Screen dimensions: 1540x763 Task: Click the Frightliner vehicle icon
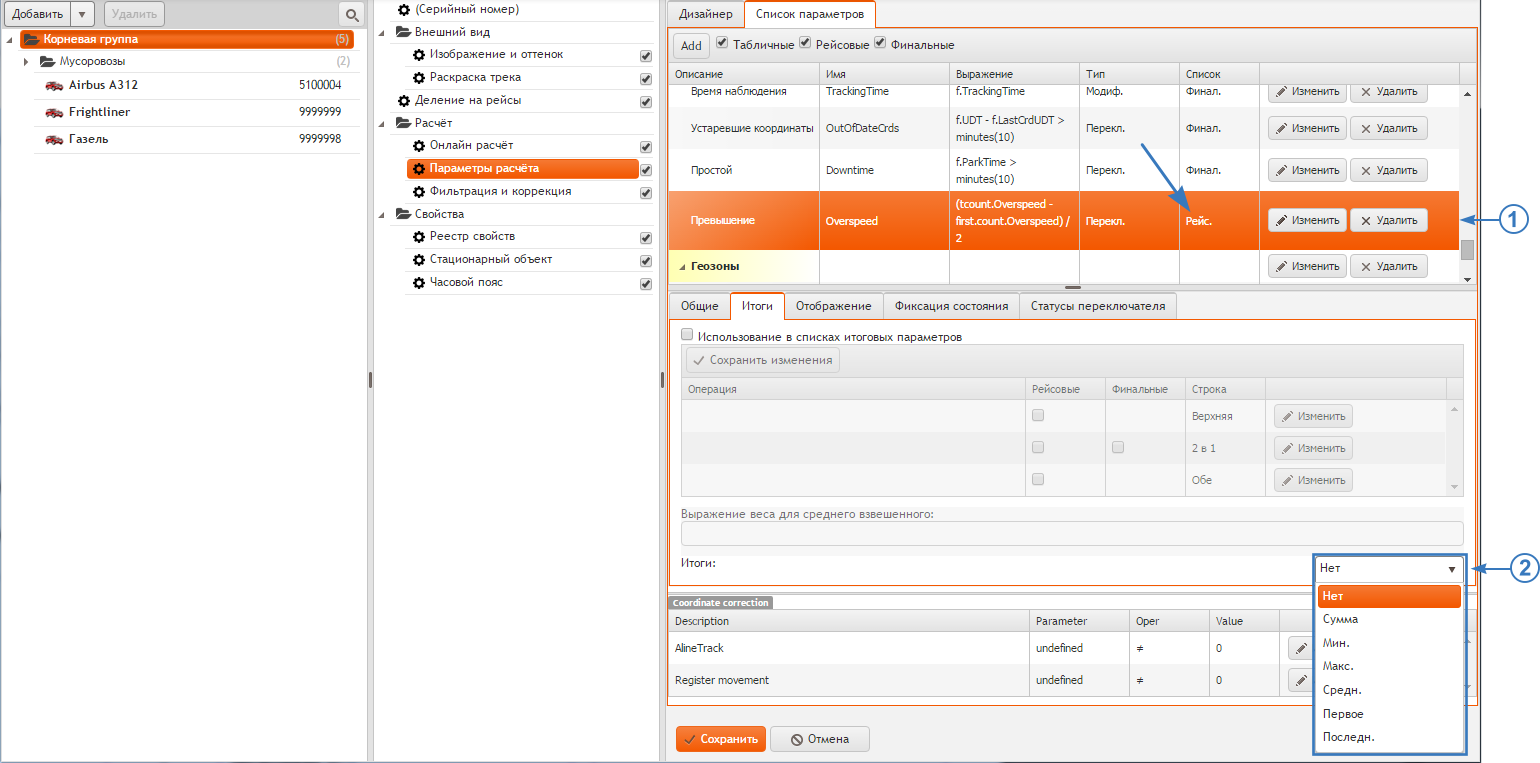pos(54,113)
